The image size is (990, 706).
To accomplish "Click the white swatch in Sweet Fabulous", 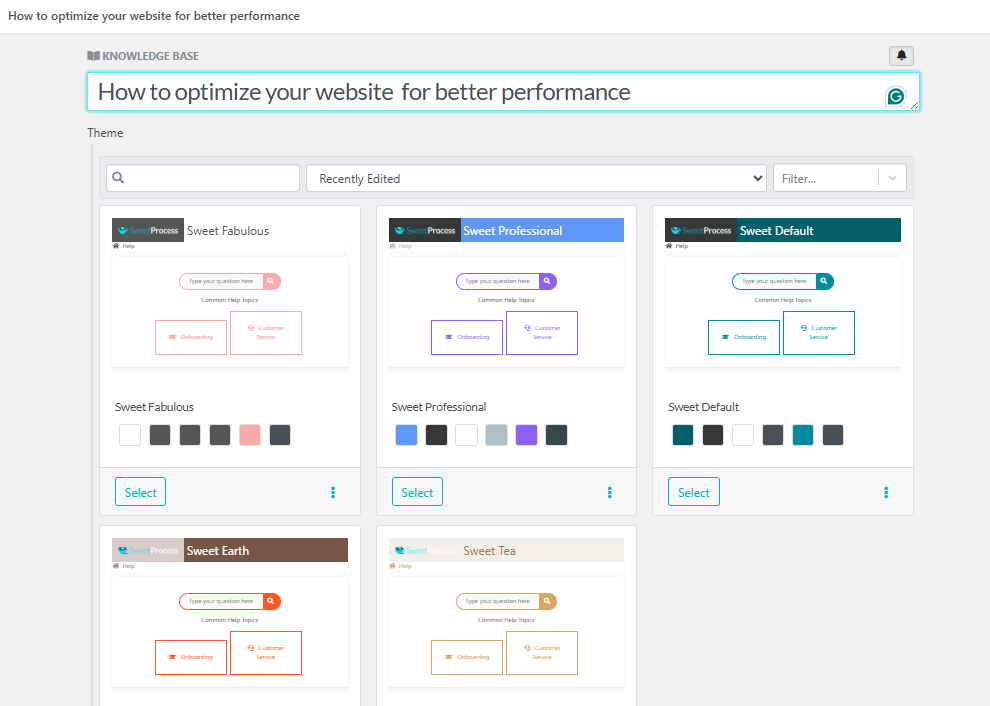I will [x=130, y=435].
